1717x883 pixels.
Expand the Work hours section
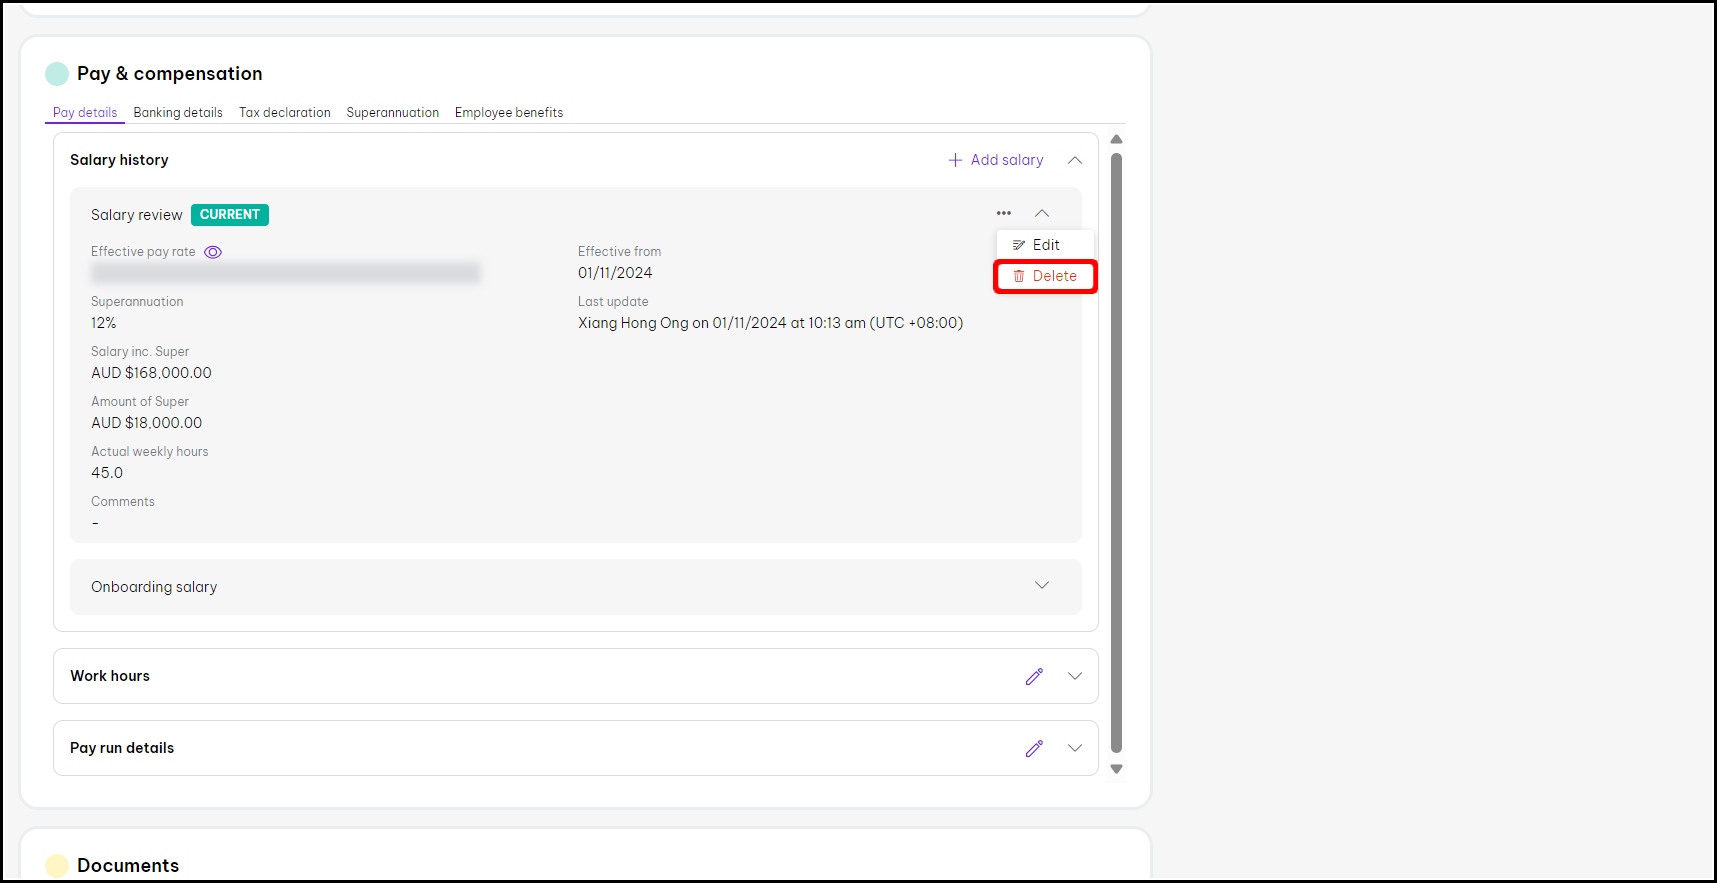[1075, 676]
